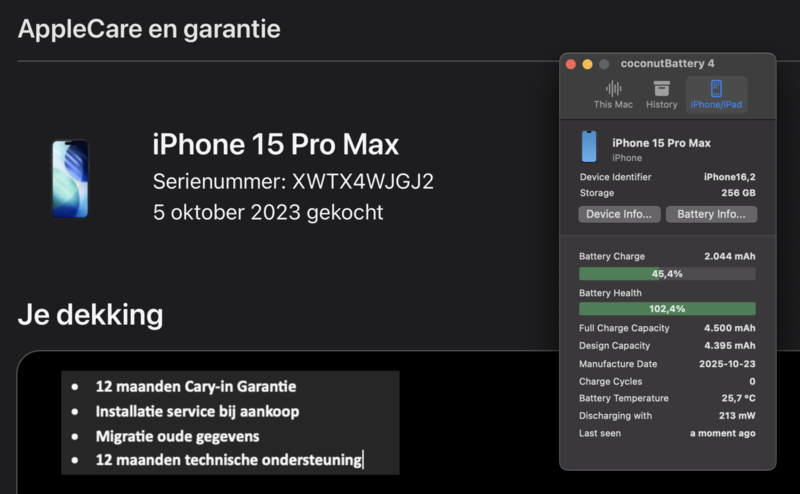
Task: Click the History tab label
Action: coord(661,105)
